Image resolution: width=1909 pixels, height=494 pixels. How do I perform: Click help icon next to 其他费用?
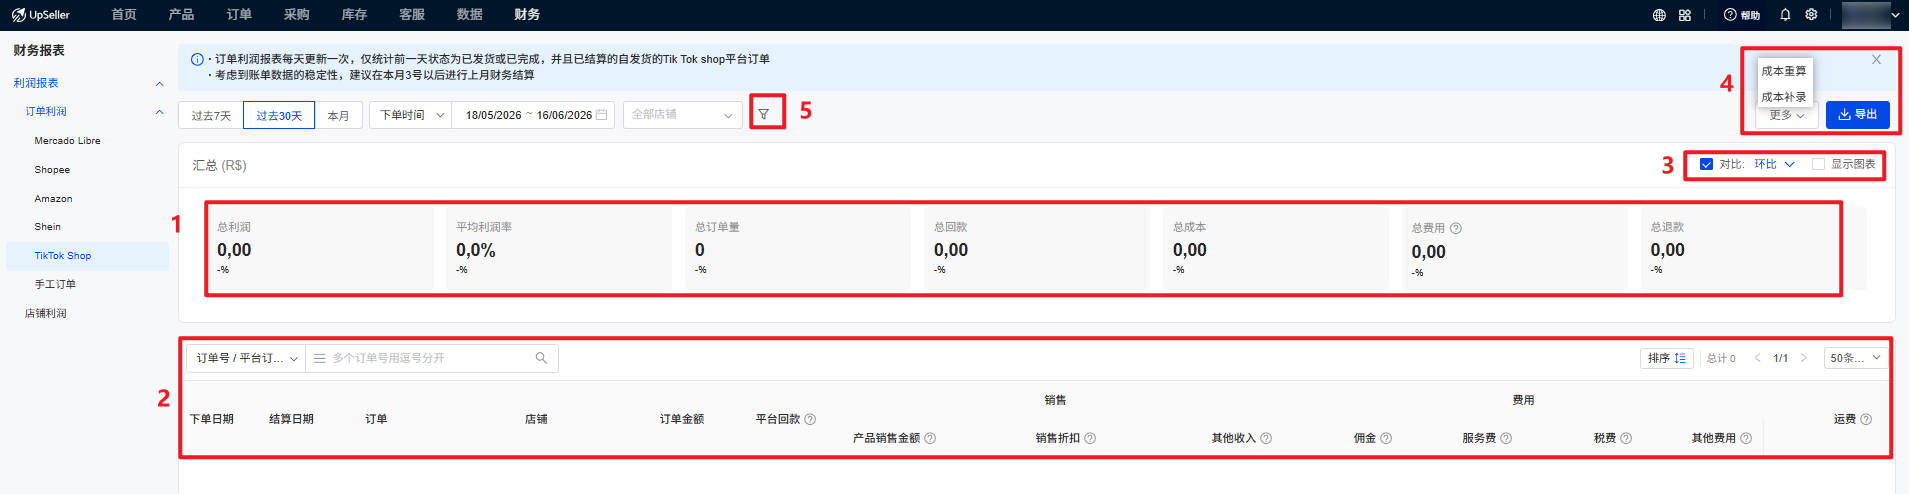1746,438
